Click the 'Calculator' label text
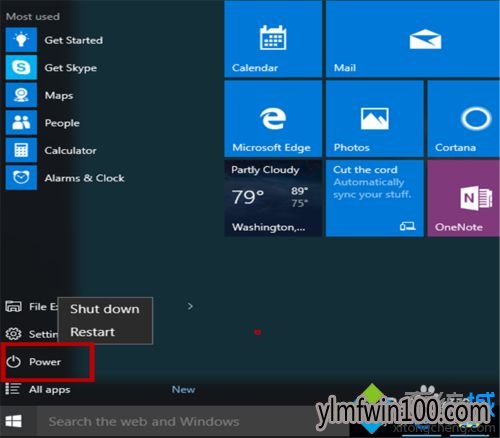500x438 pixels. click(x=70, y=151)
